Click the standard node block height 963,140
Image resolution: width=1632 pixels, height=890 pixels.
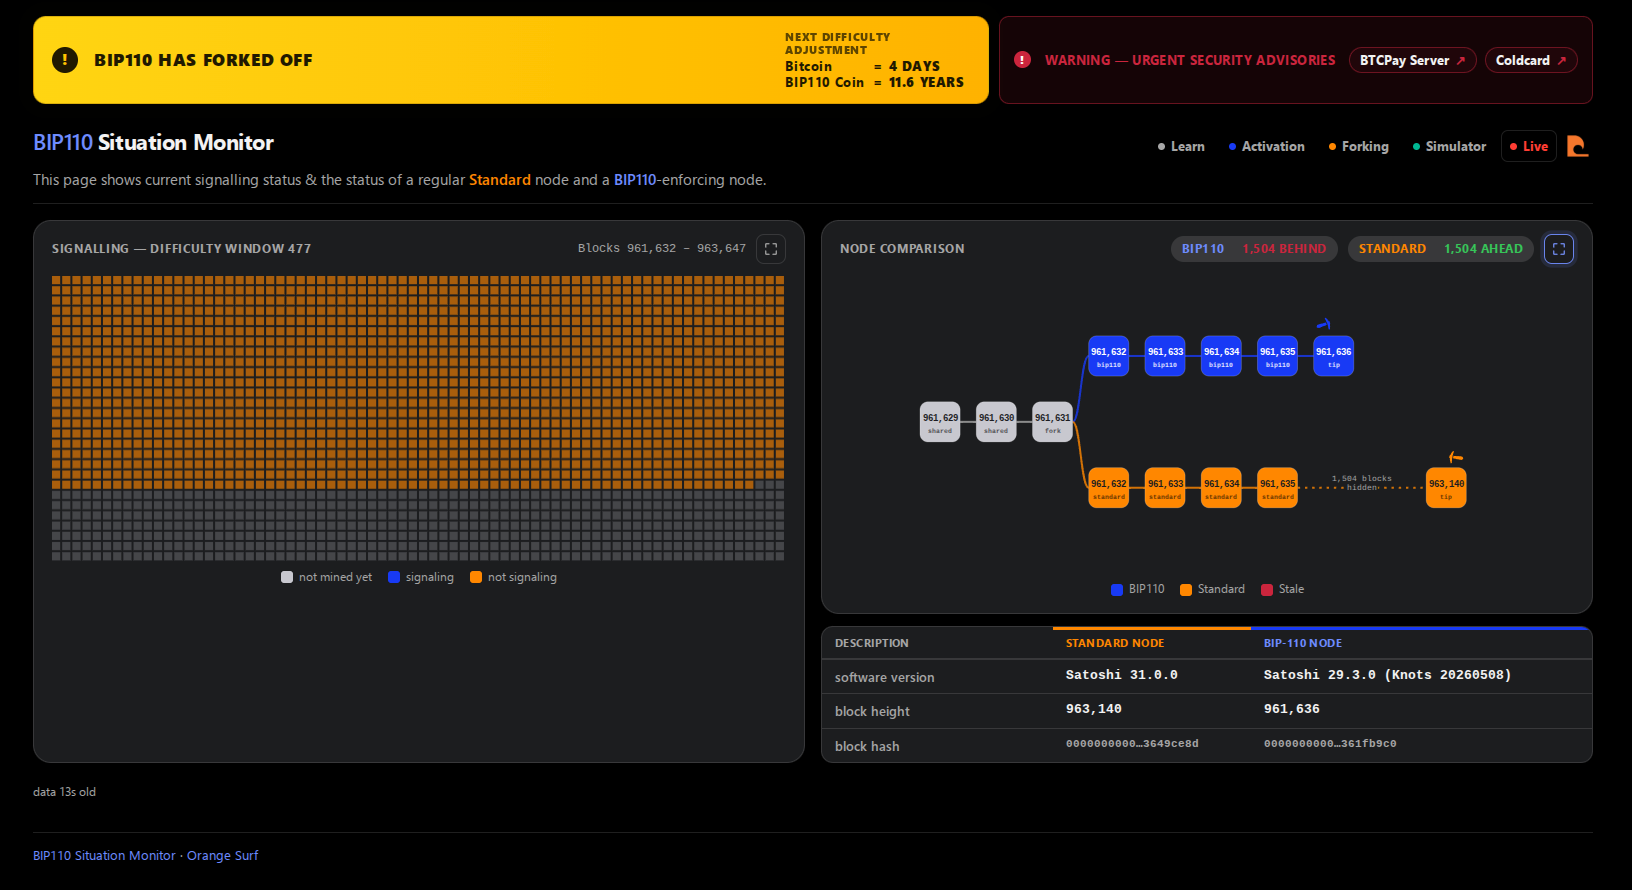coord(1094,709)
